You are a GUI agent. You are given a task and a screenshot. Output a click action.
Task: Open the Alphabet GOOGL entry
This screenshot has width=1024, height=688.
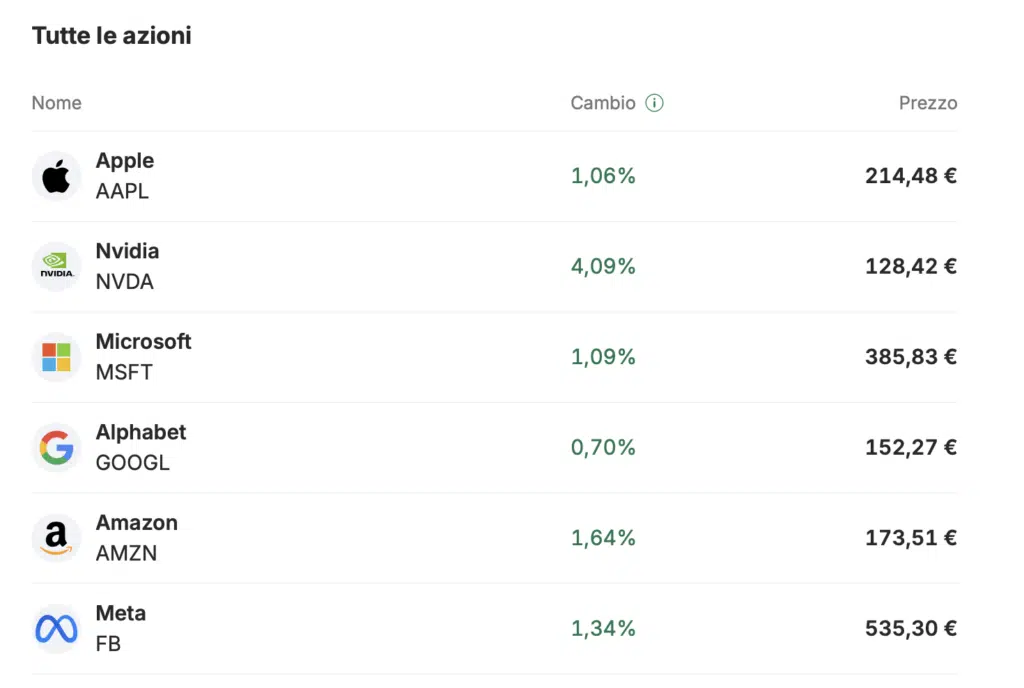tap(140, 448)
